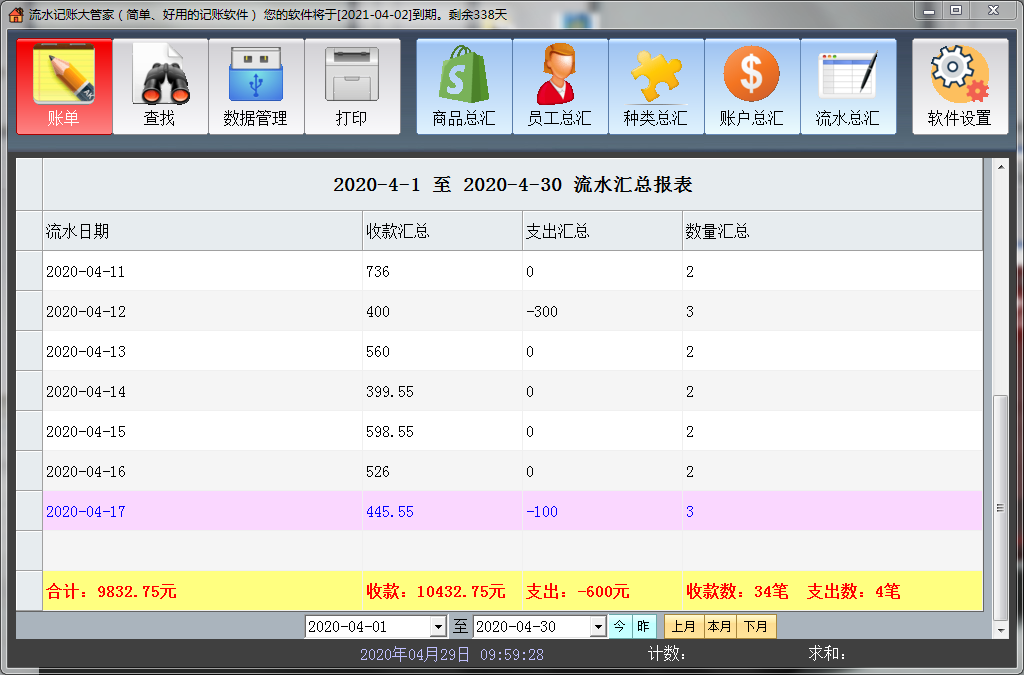Image resolution: width=1024 pixels, height=675 pixels.
Task: Select 下月 next month button
Action: [757, 627]
